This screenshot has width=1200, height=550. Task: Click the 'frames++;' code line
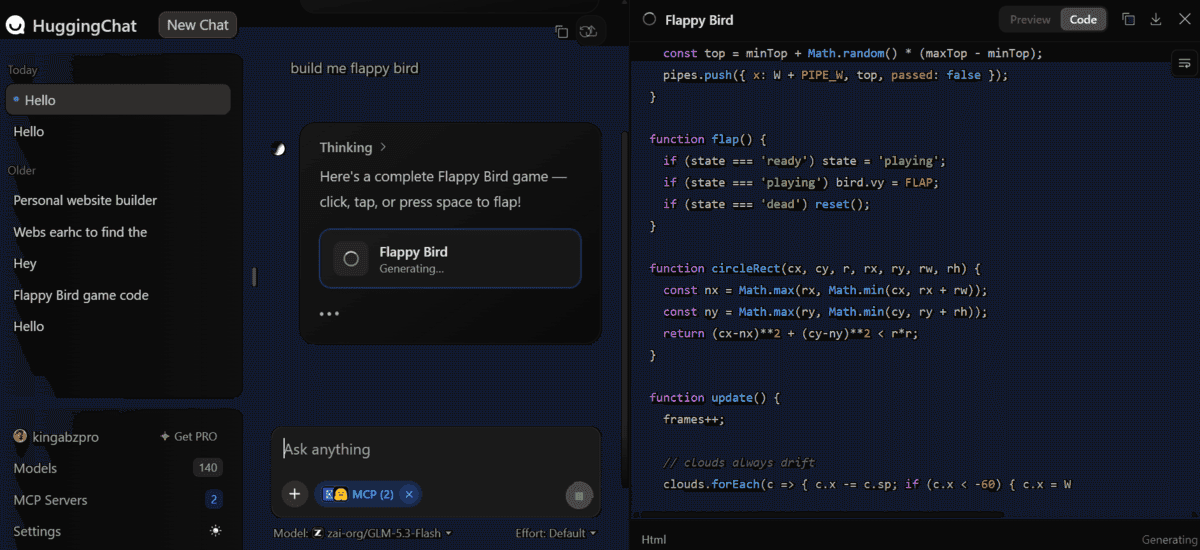tap(693, 419)
